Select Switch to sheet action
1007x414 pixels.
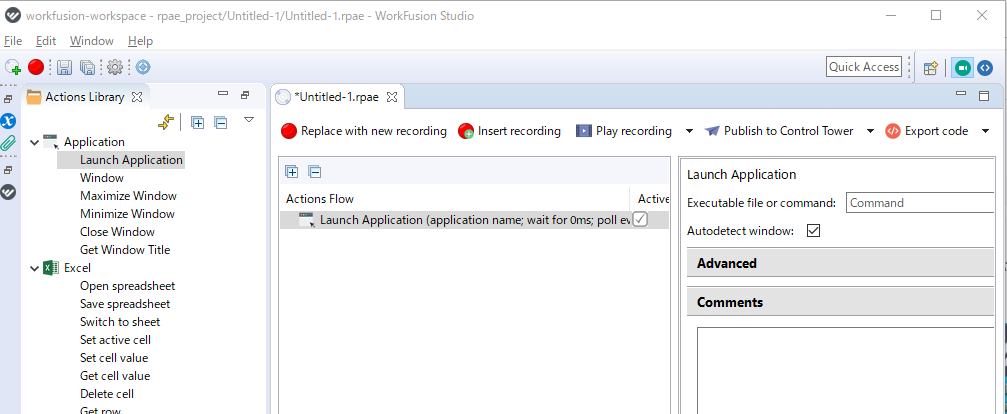[x=120, y=322]
